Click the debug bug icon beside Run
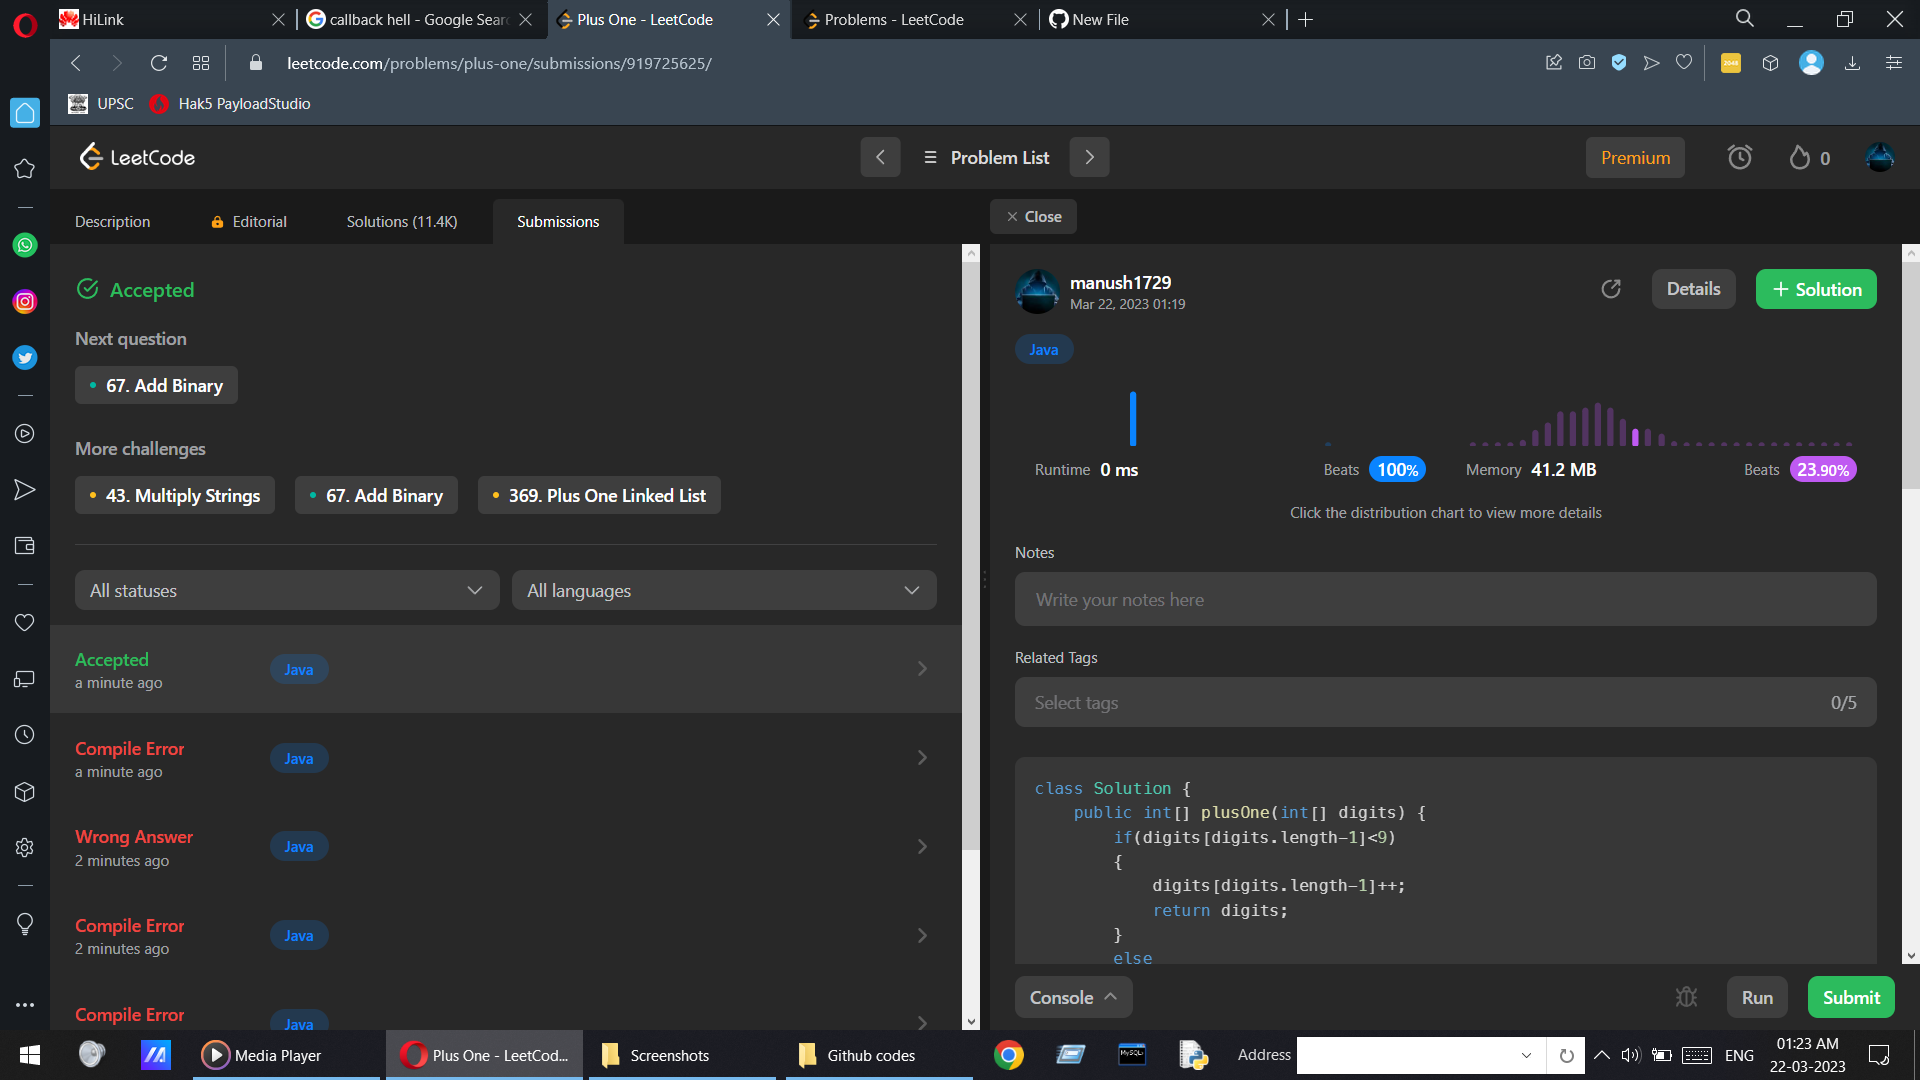The width and height of the screenshot is (1920, 1080). point(1686,997)
